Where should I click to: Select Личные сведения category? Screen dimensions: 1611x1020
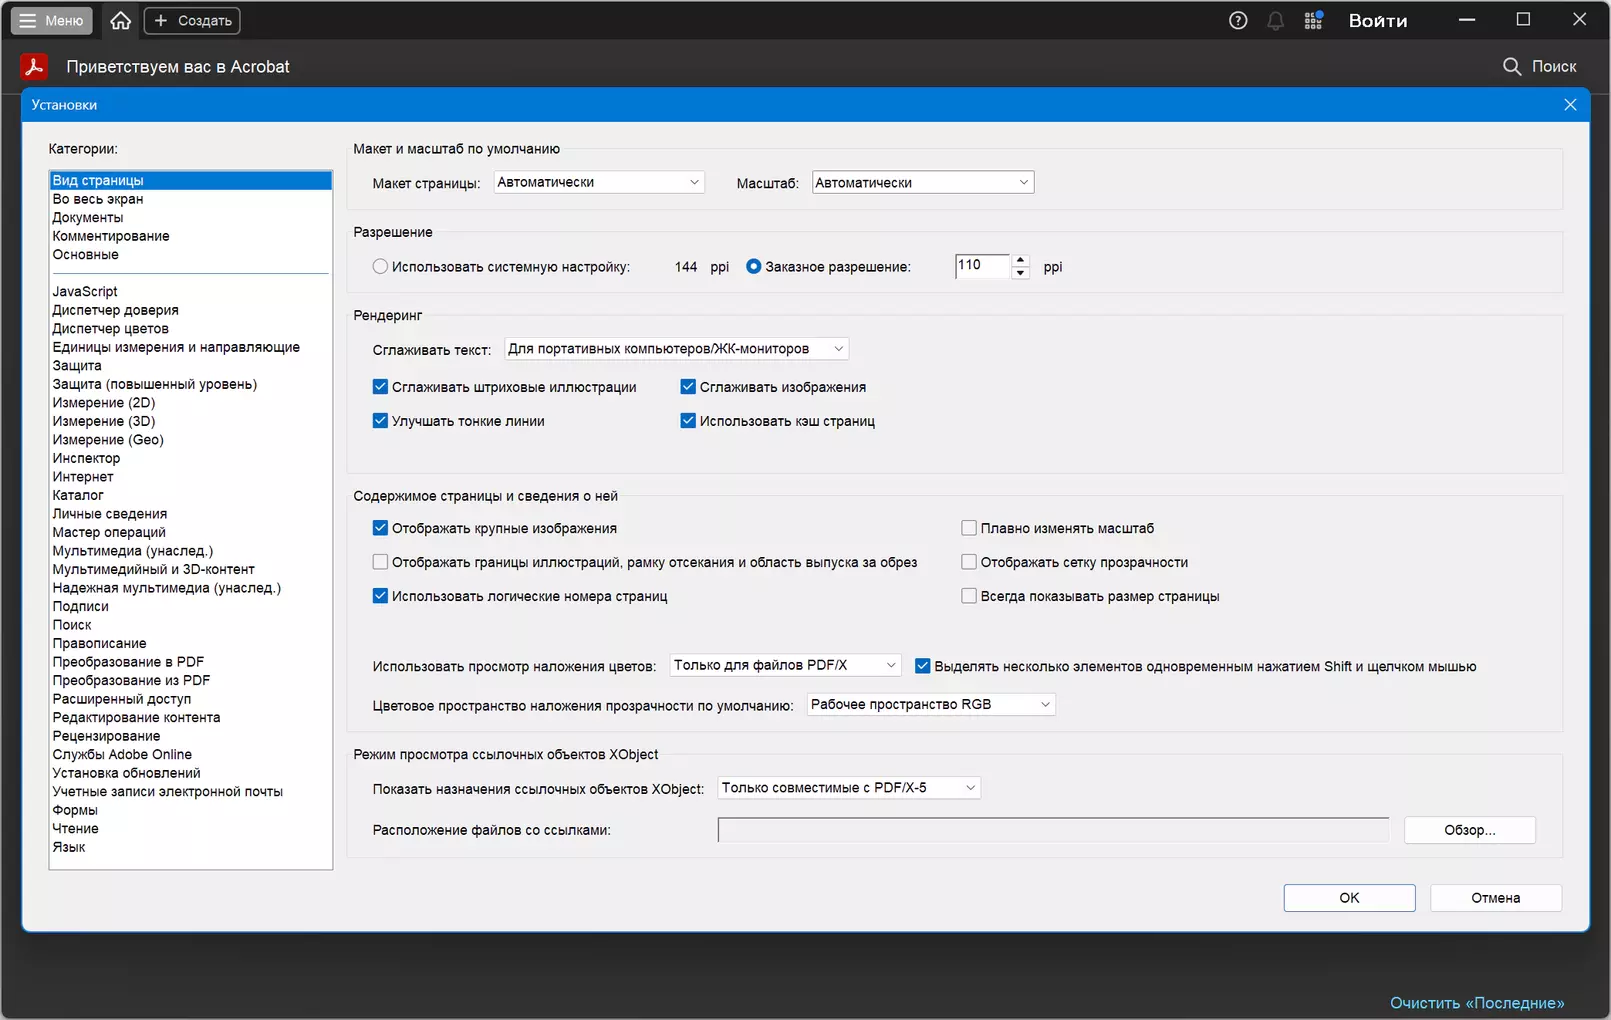110,514
